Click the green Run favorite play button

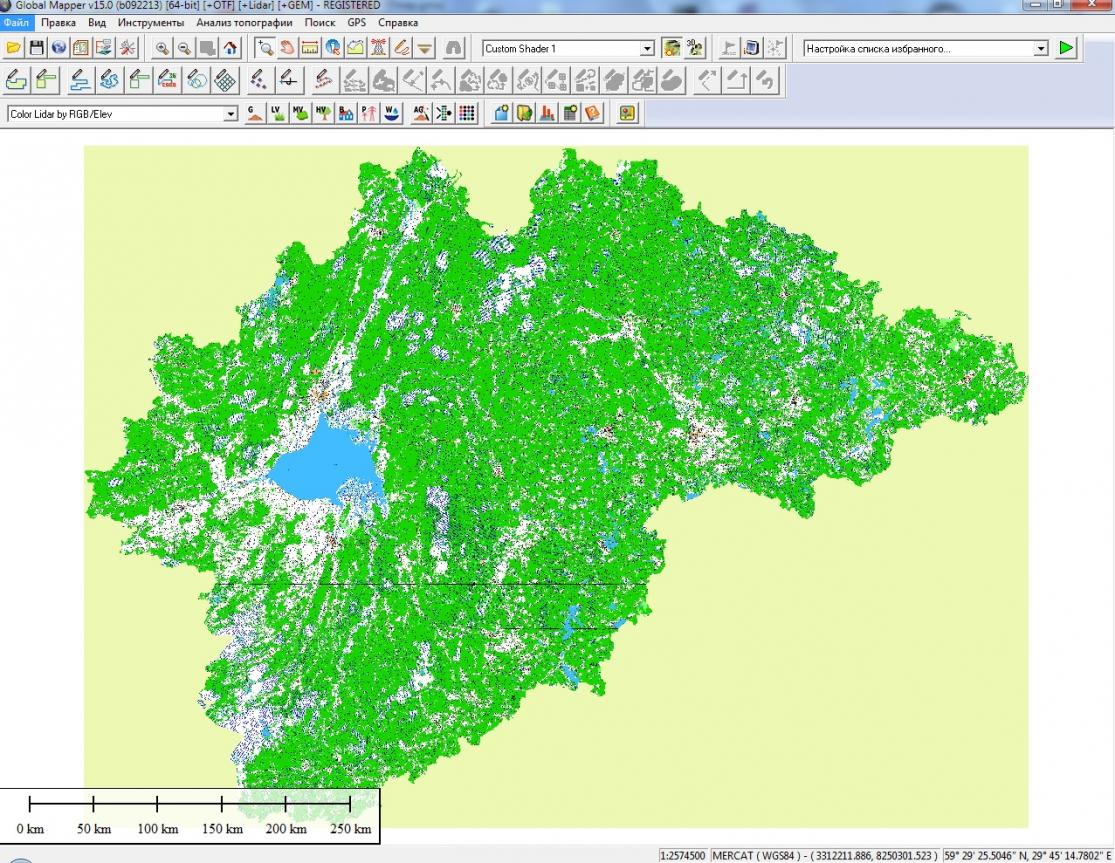(x=1066, y=48)
